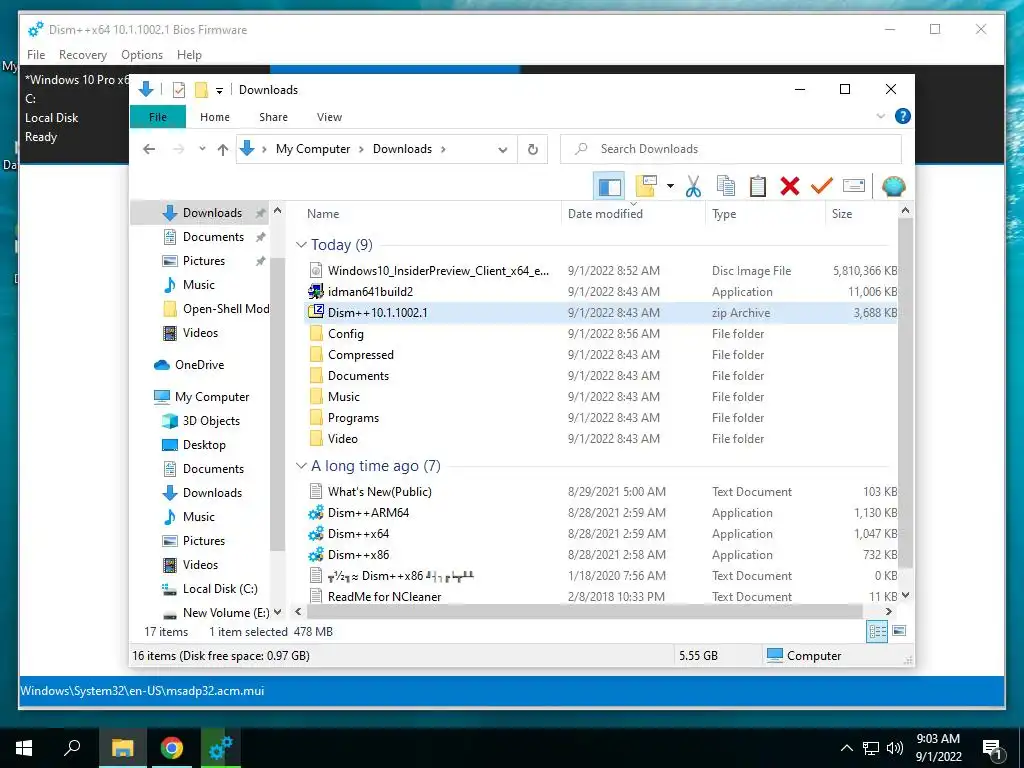Screen dimensions: 1024x768
Task: Select New Volume (E:) in the sidebar
Action: pos(226,613)
